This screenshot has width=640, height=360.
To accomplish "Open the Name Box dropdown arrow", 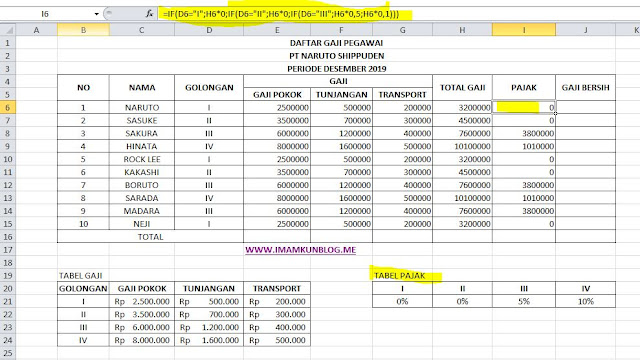I will pyautogui.click(x=96, y=14).
